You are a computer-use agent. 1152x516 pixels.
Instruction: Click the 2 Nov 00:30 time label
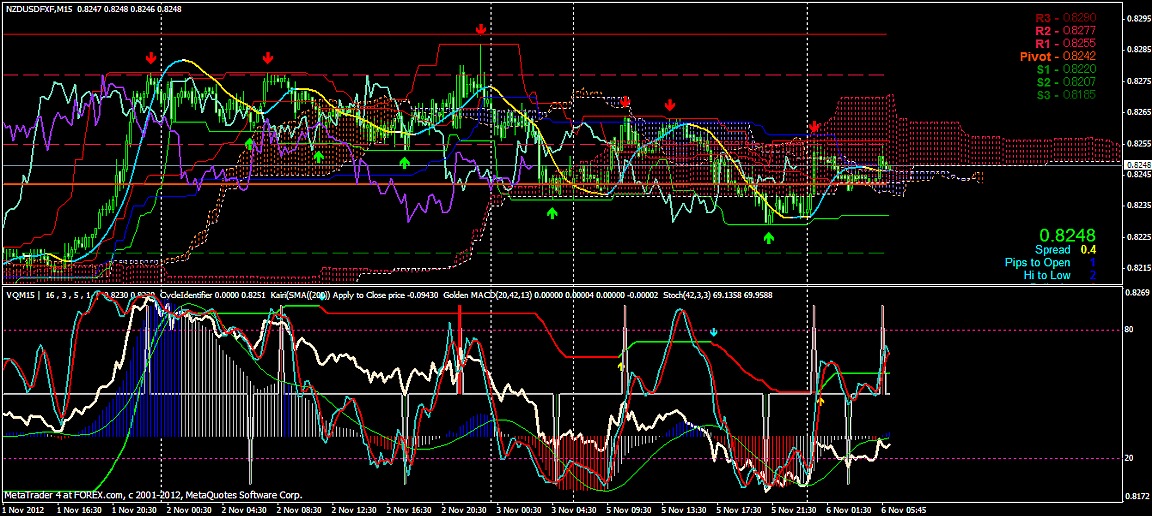[x=190, y=509]
